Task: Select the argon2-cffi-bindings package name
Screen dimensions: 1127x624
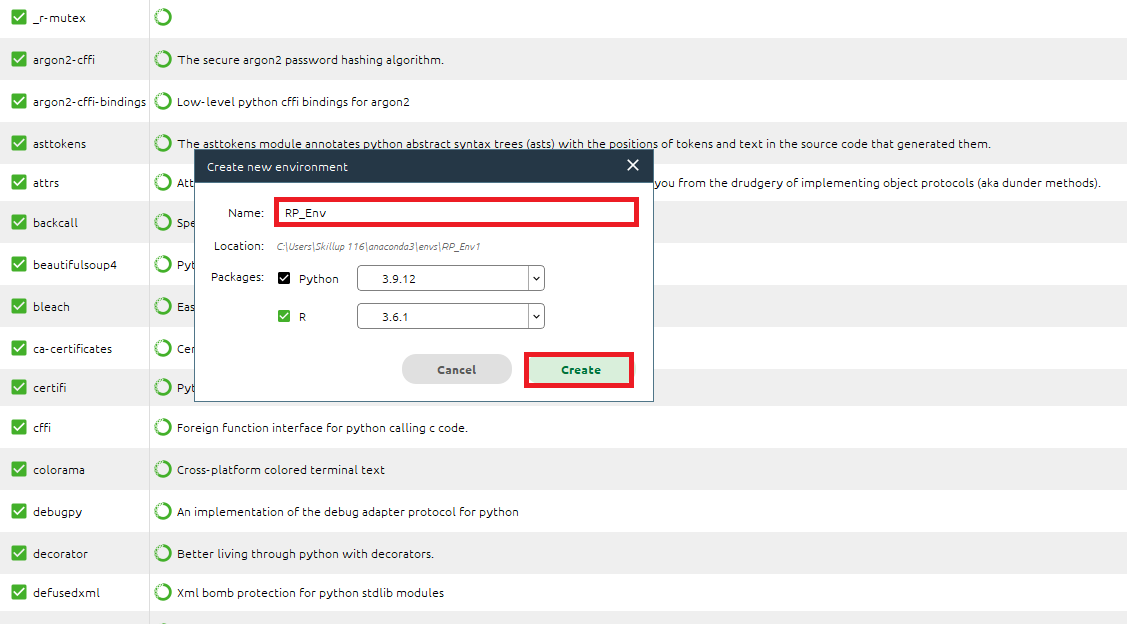Action: tap(89, 102)
